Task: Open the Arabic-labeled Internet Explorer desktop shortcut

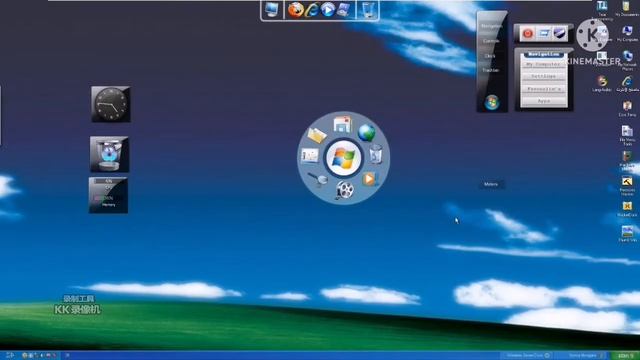Action: click(x=627, y=83)
